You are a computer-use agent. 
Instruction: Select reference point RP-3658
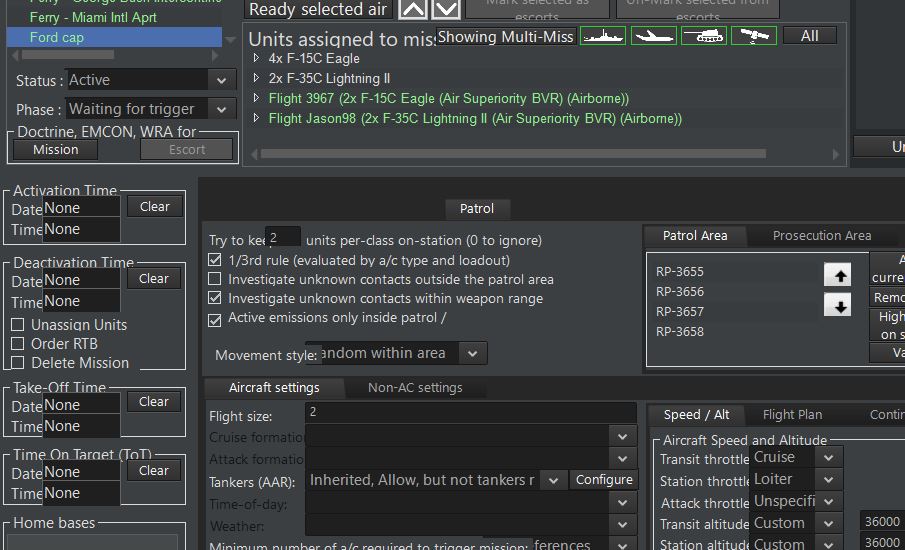(680, 332)
